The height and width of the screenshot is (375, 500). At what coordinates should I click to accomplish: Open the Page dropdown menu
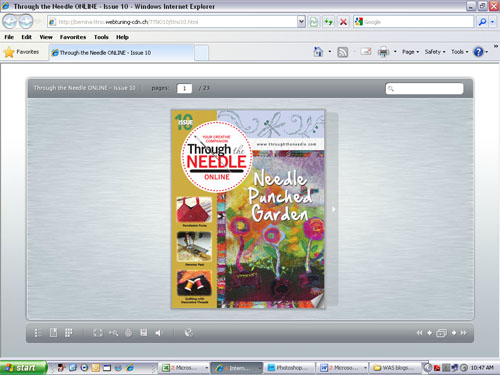pos(410,52)
